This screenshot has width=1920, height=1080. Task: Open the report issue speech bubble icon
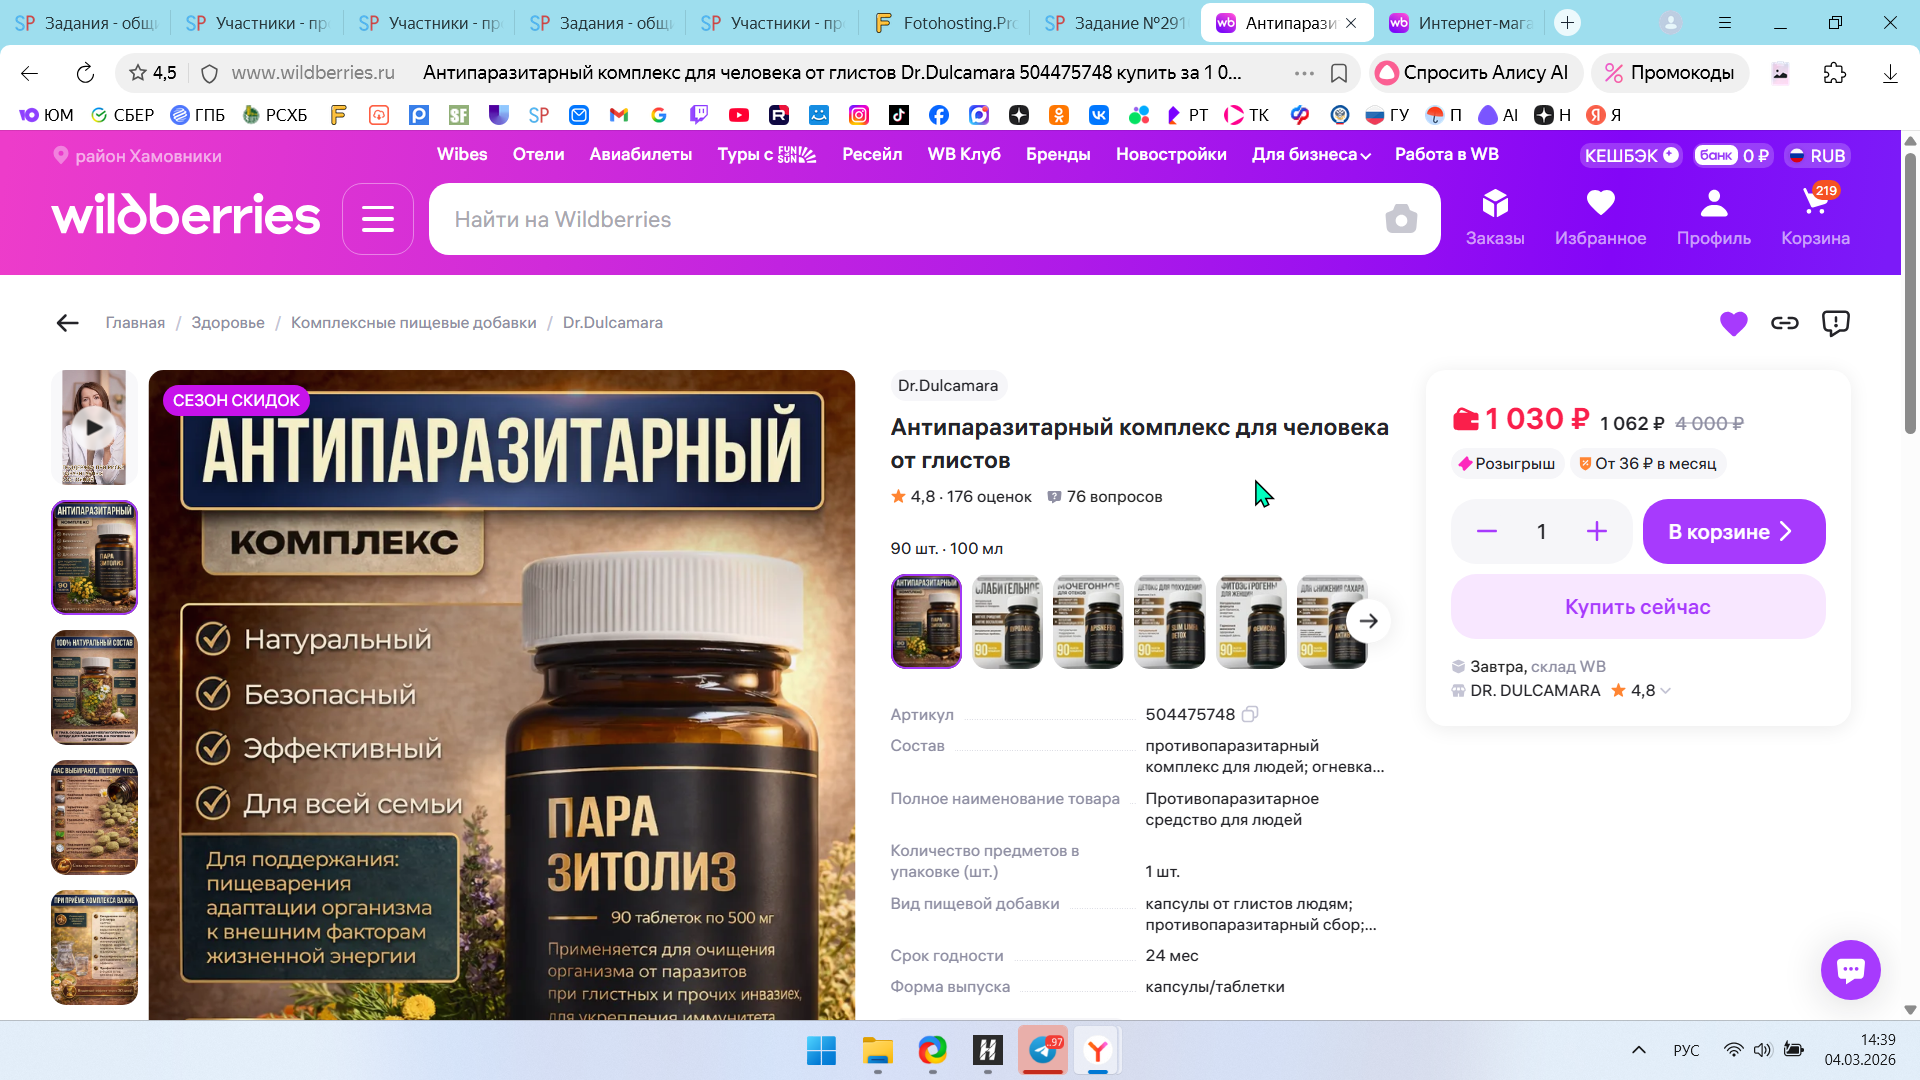(1836, 323)
